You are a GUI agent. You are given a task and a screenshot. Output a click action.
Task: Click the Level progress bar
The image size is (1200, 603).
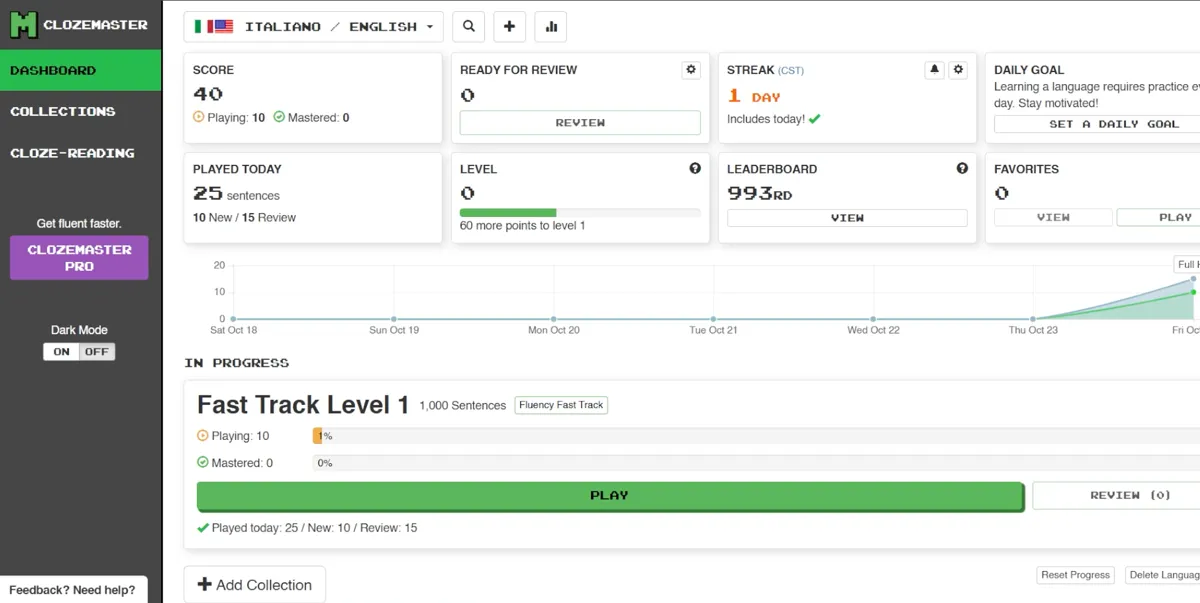tap(580, 212)
